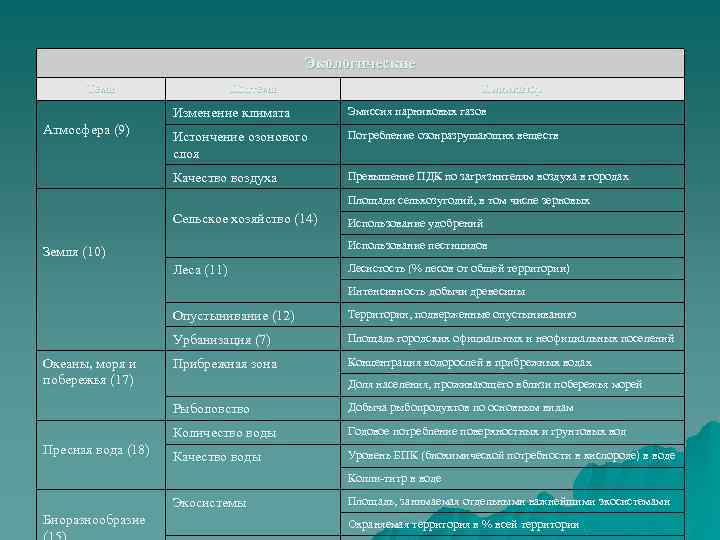Screen dimensions: 720x540
Task: Click 'Коли-титр в воде' text
Action: pos(394,478)
